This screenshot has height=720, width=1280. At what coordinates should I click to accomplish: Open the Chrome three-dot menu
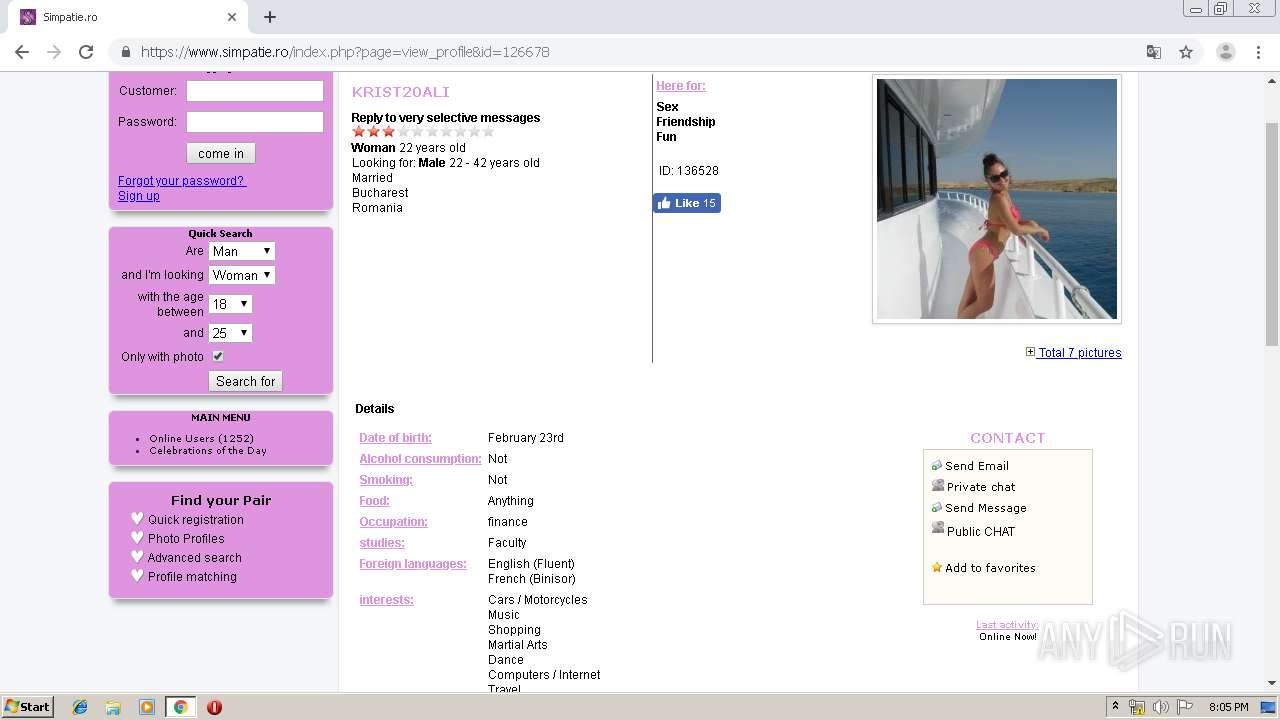point(1257,52)
